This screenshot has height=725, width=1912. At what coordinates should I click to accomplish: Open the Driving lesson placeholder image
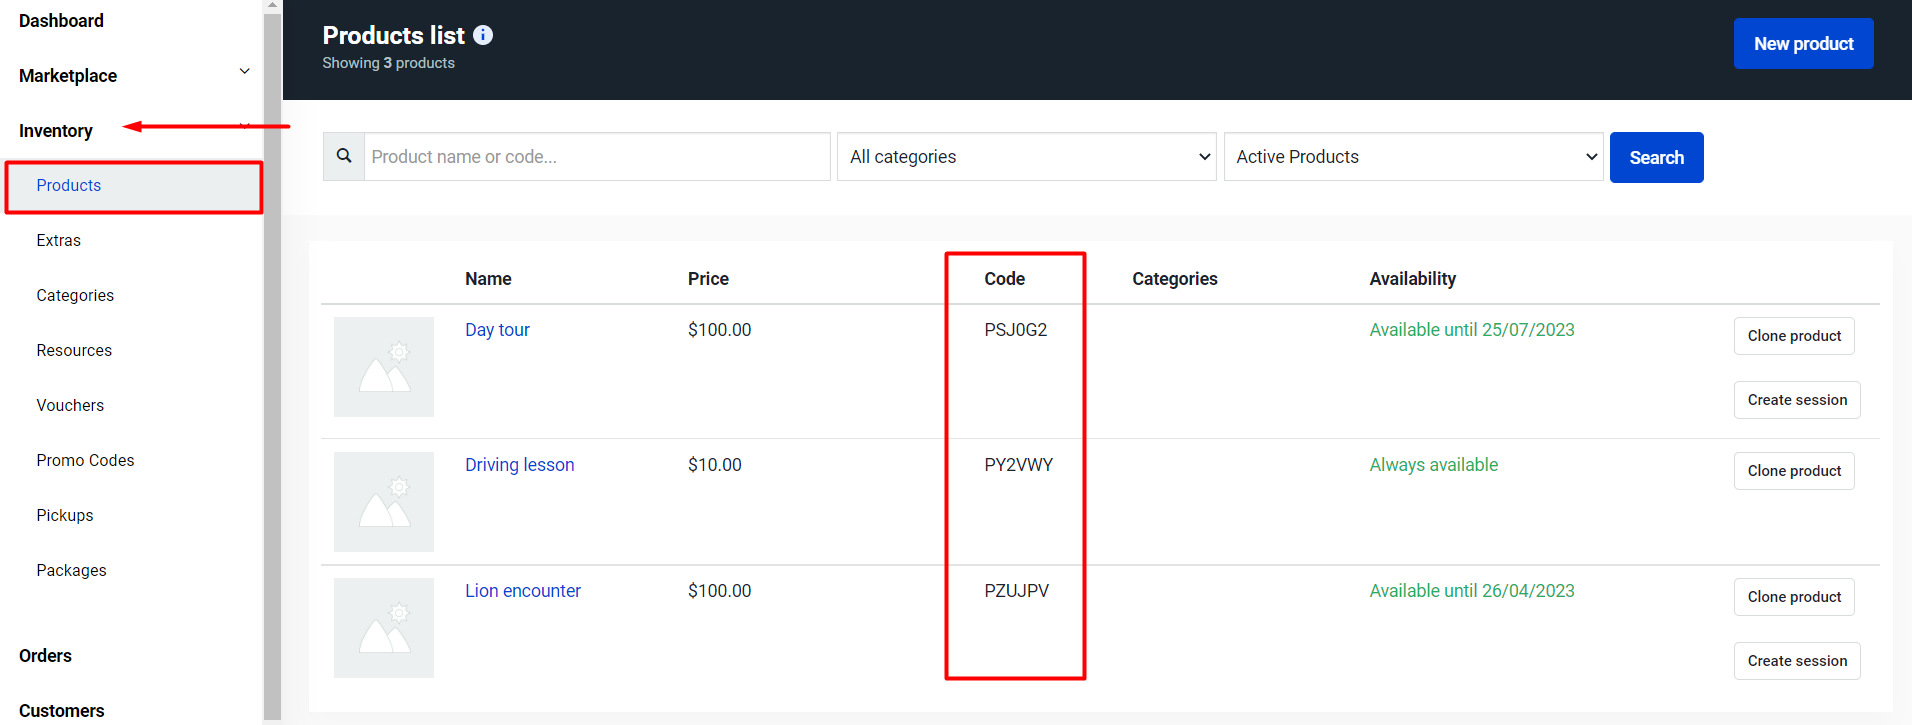click(x=384, y=502)
